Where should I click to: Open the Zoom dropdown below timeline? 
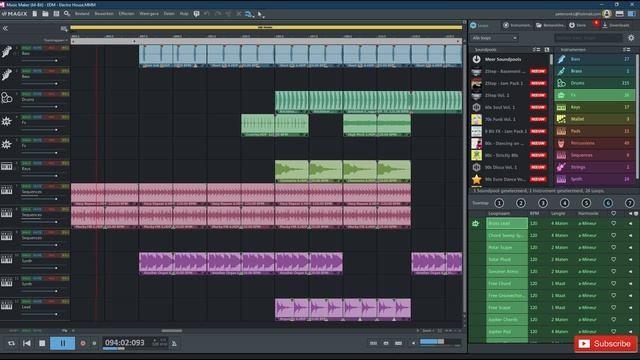429,331
